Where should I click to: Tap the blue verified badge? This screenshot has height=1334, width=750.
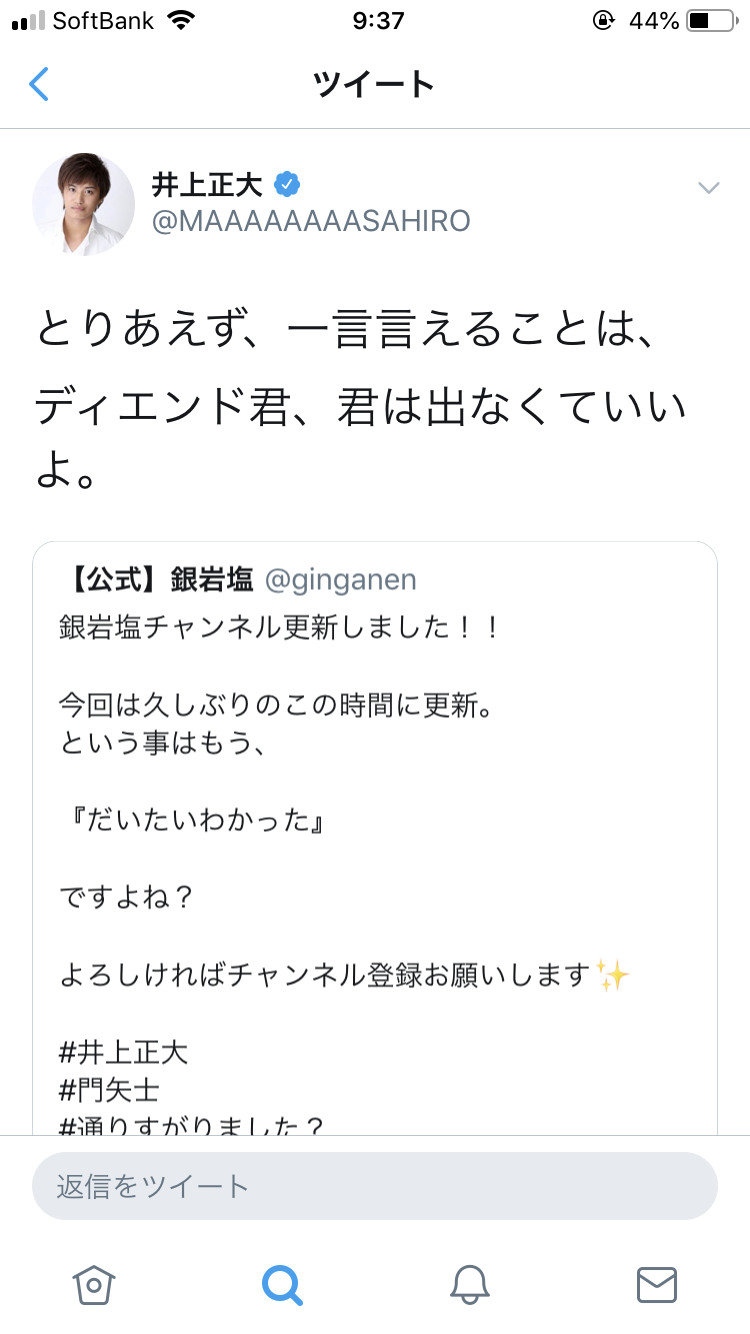click(288, 185)
